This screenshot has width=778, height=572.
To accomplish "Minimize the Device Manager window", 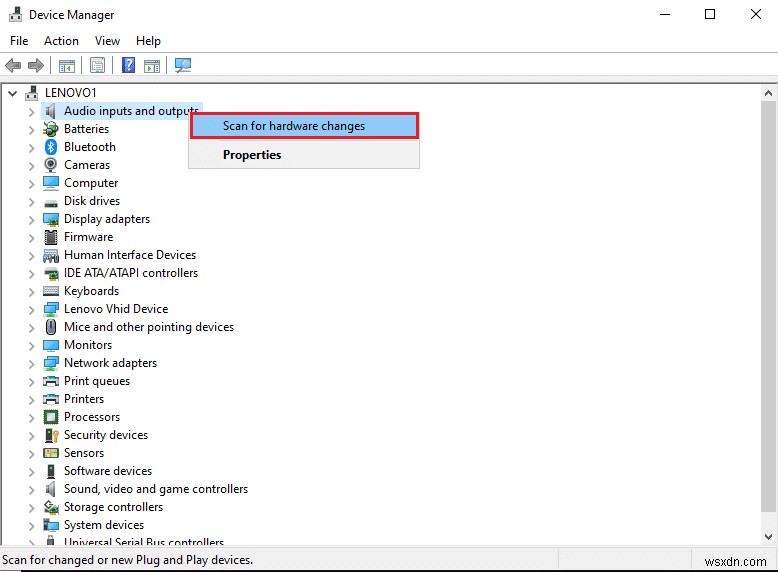I will [665, 14].
